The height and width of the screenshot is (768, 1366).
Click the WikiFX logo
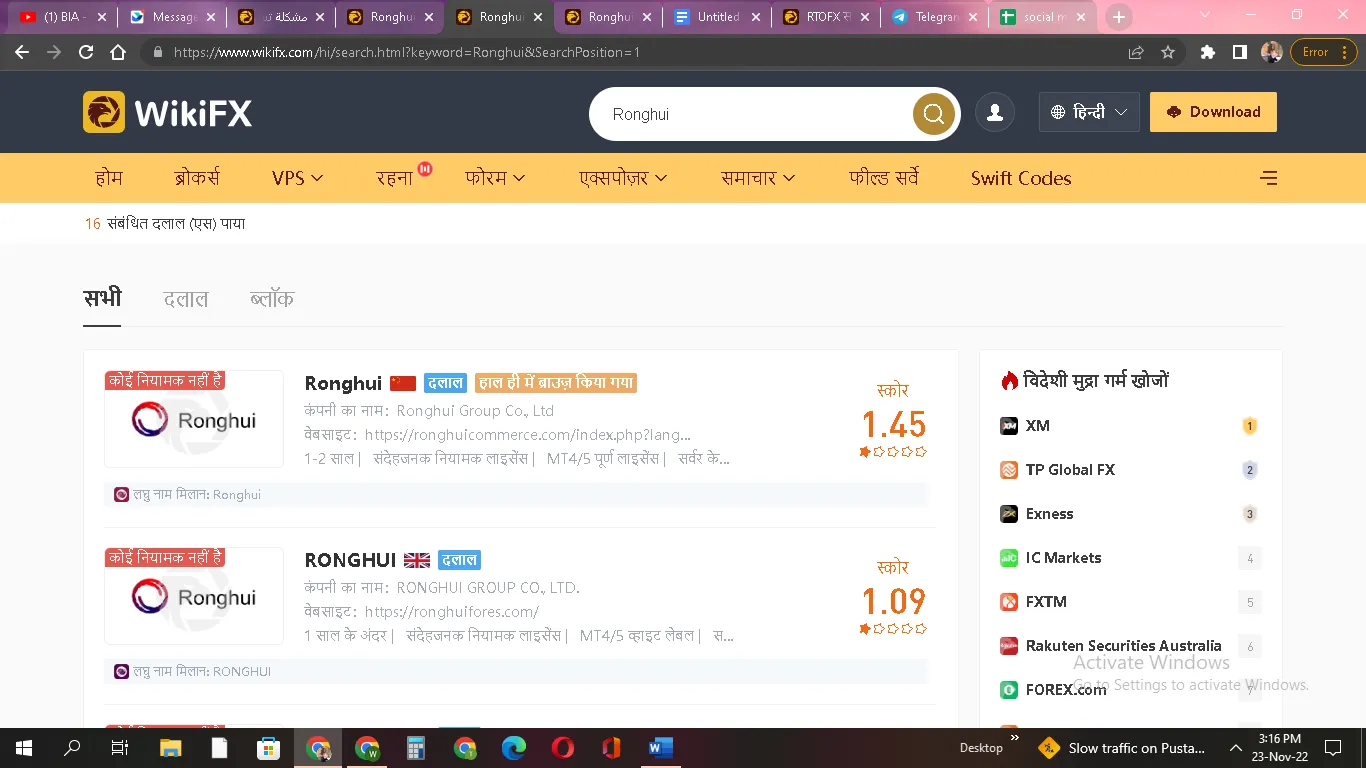[168, 113]
